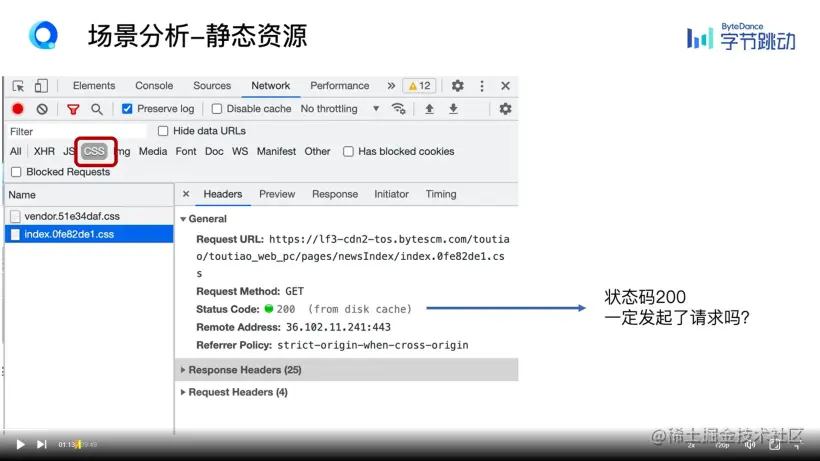Image resolution: width=820 pixels, height=461 pixels.
Task: Open the Initiator tab of the request
Action: click(x=391, y=194)
